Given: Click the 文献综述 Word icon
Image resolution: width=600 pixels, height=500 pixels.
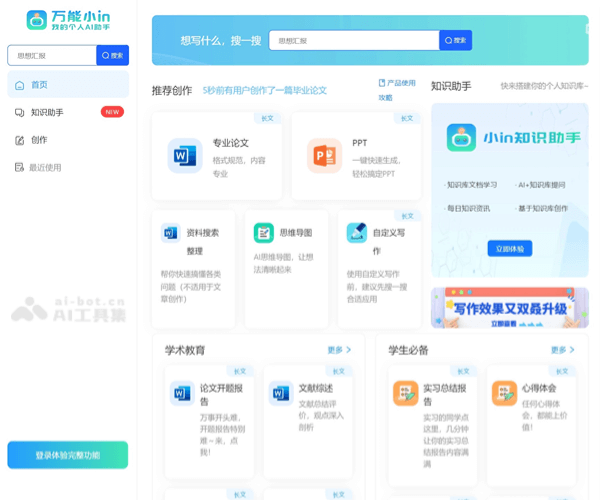Looking at the screenshot, I should (x=280, y=393).
